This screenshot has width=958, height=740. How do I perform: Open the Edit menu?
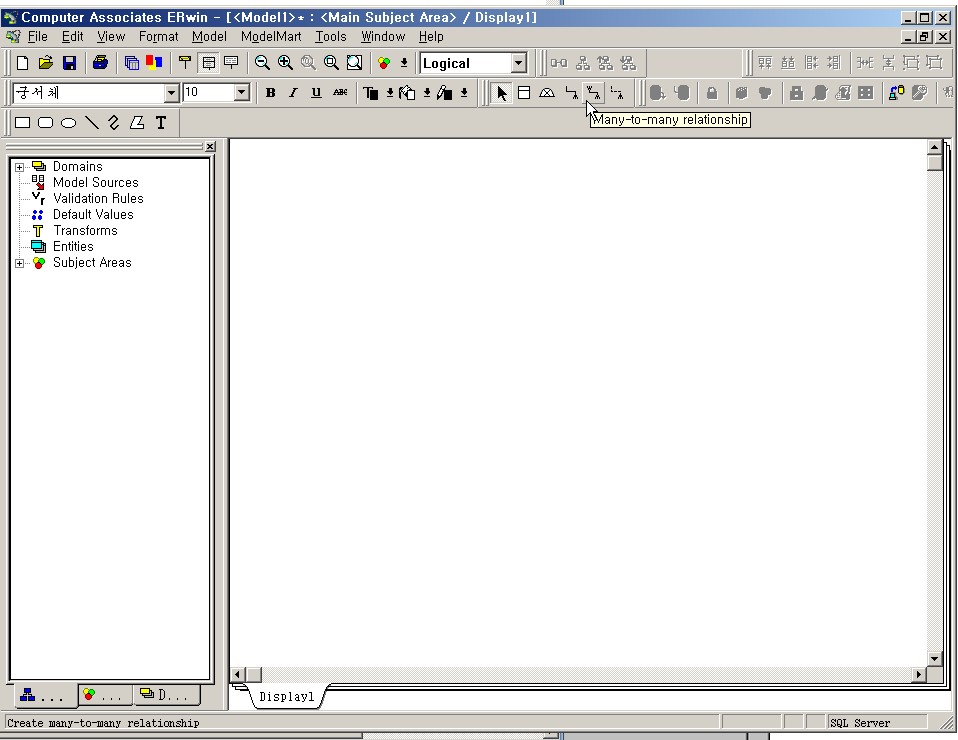(x=72, y=37)
